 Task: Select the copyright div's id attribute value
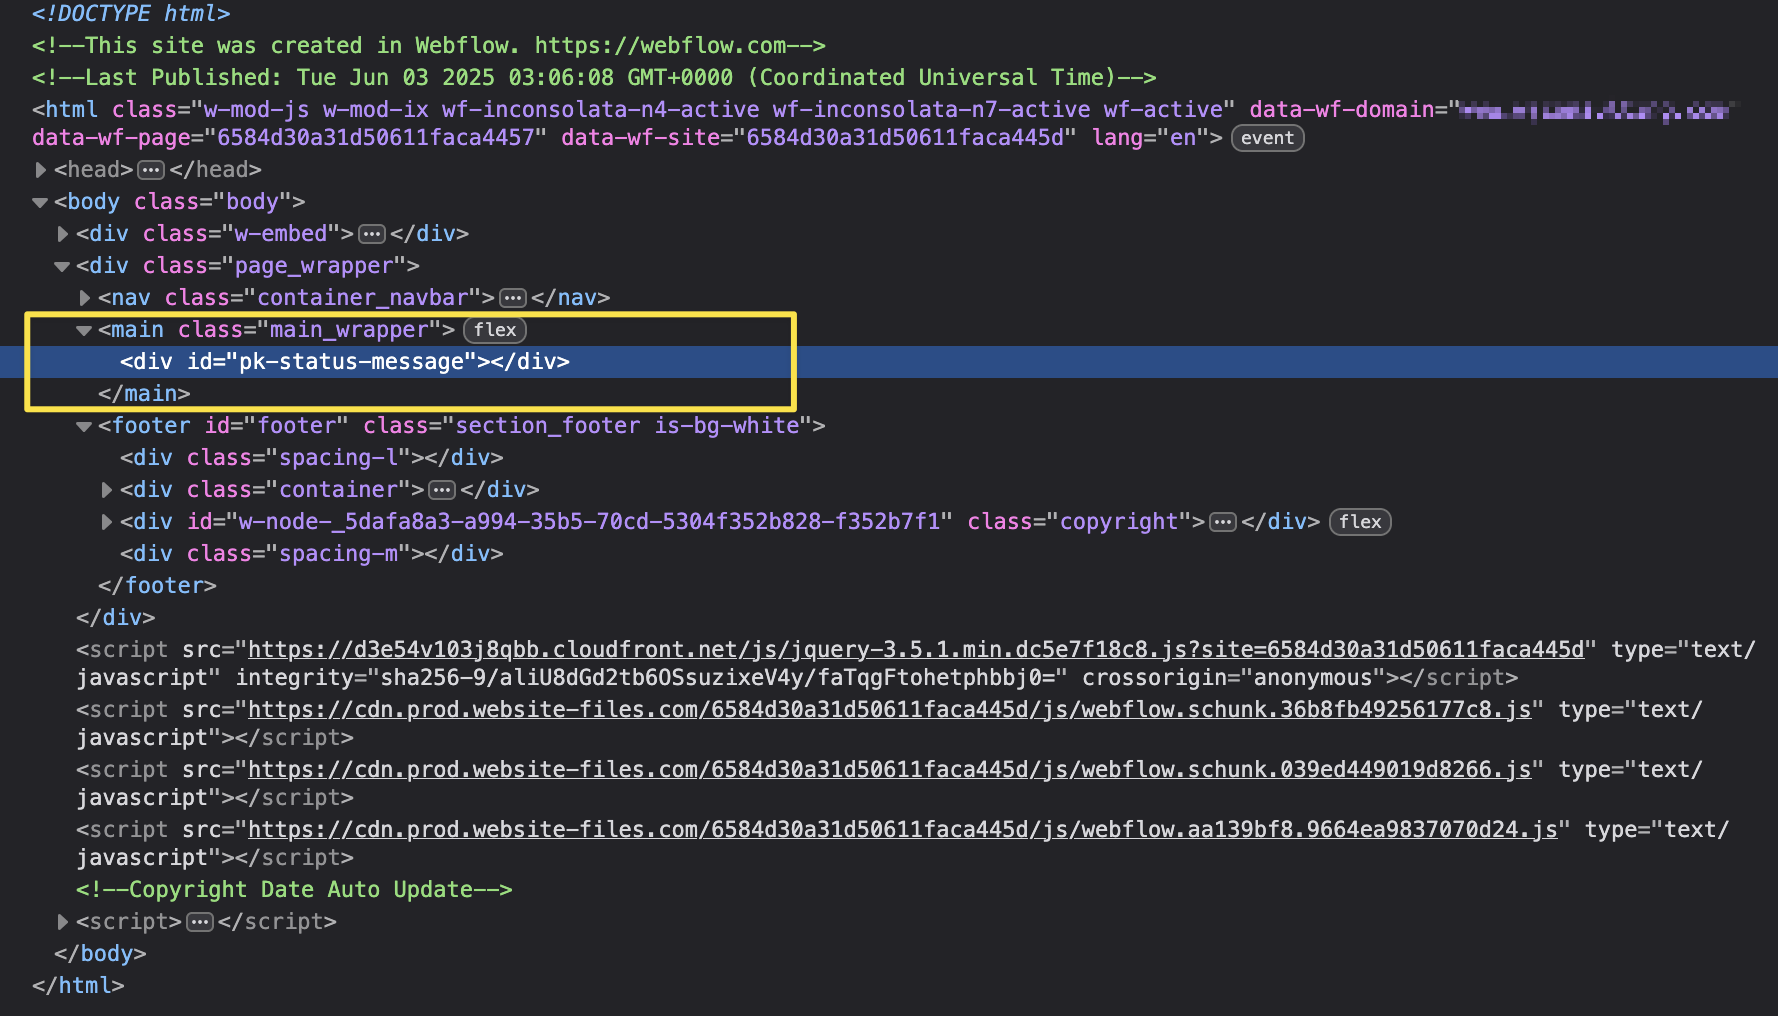point(589,522)
